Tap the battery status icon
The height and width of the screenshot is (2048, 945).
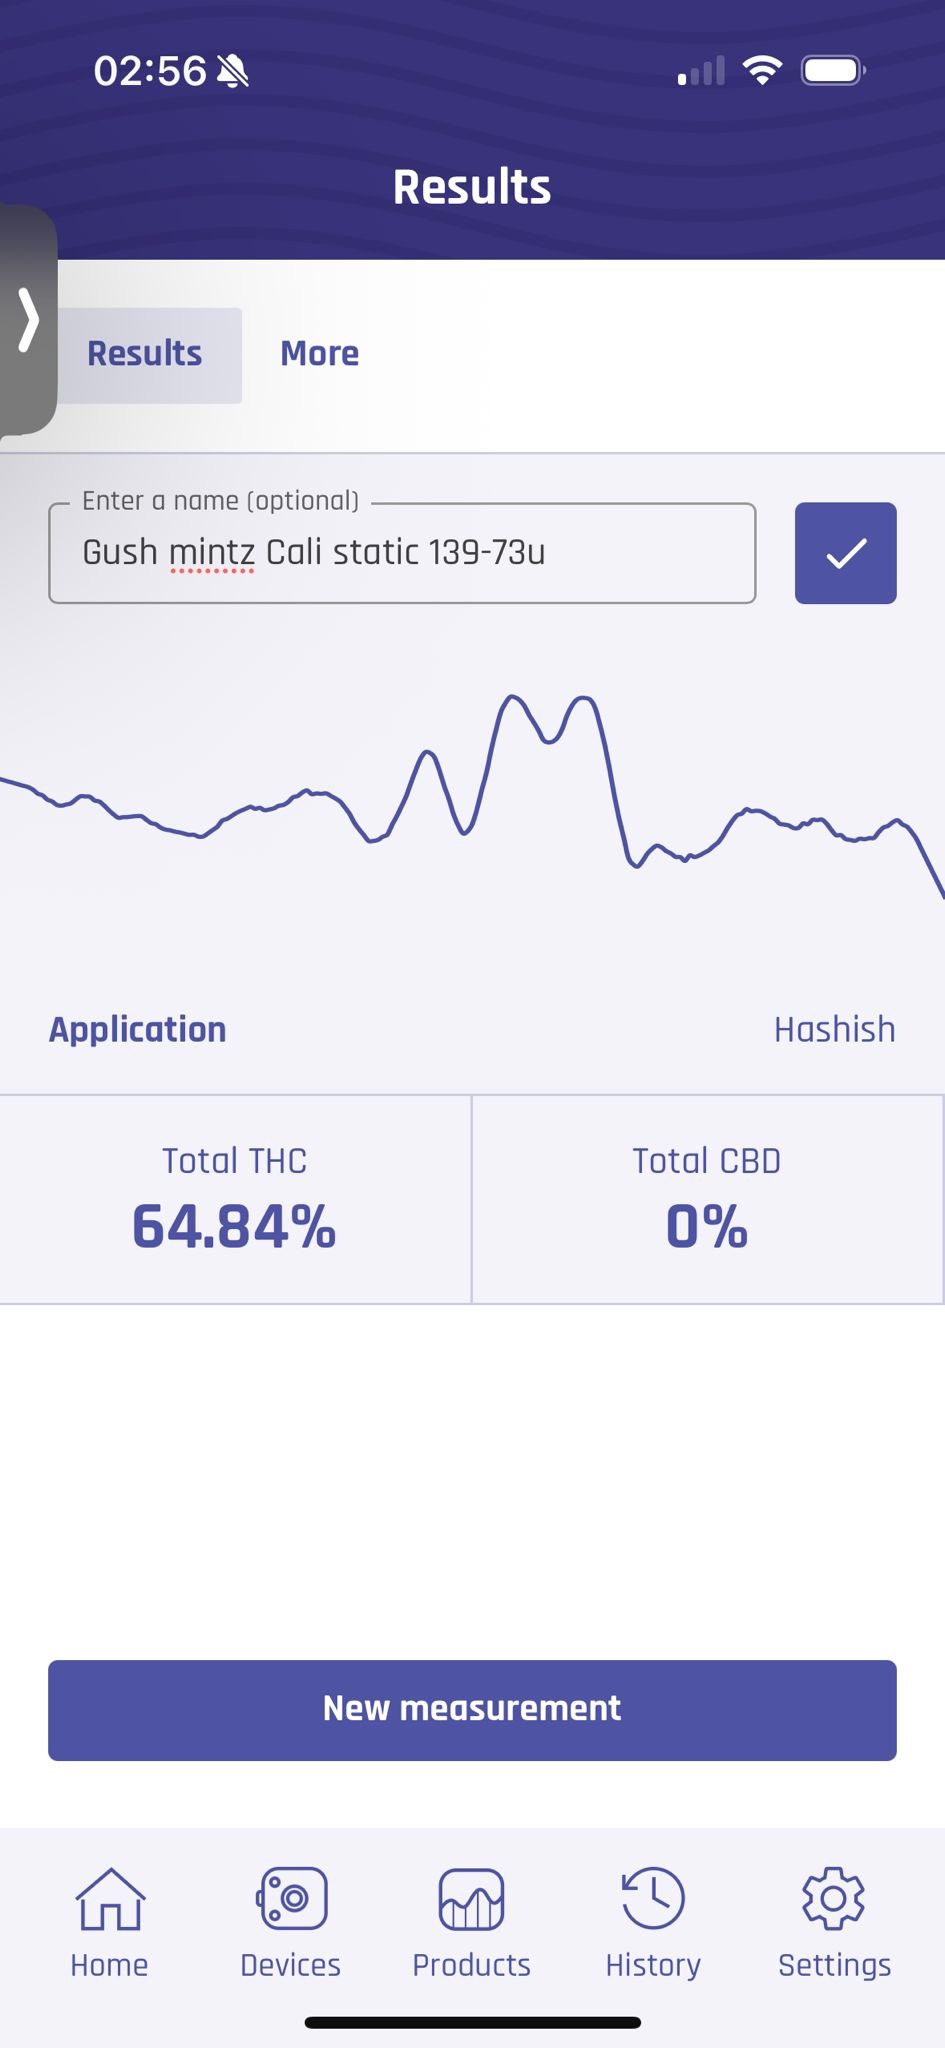click(832, 71)
